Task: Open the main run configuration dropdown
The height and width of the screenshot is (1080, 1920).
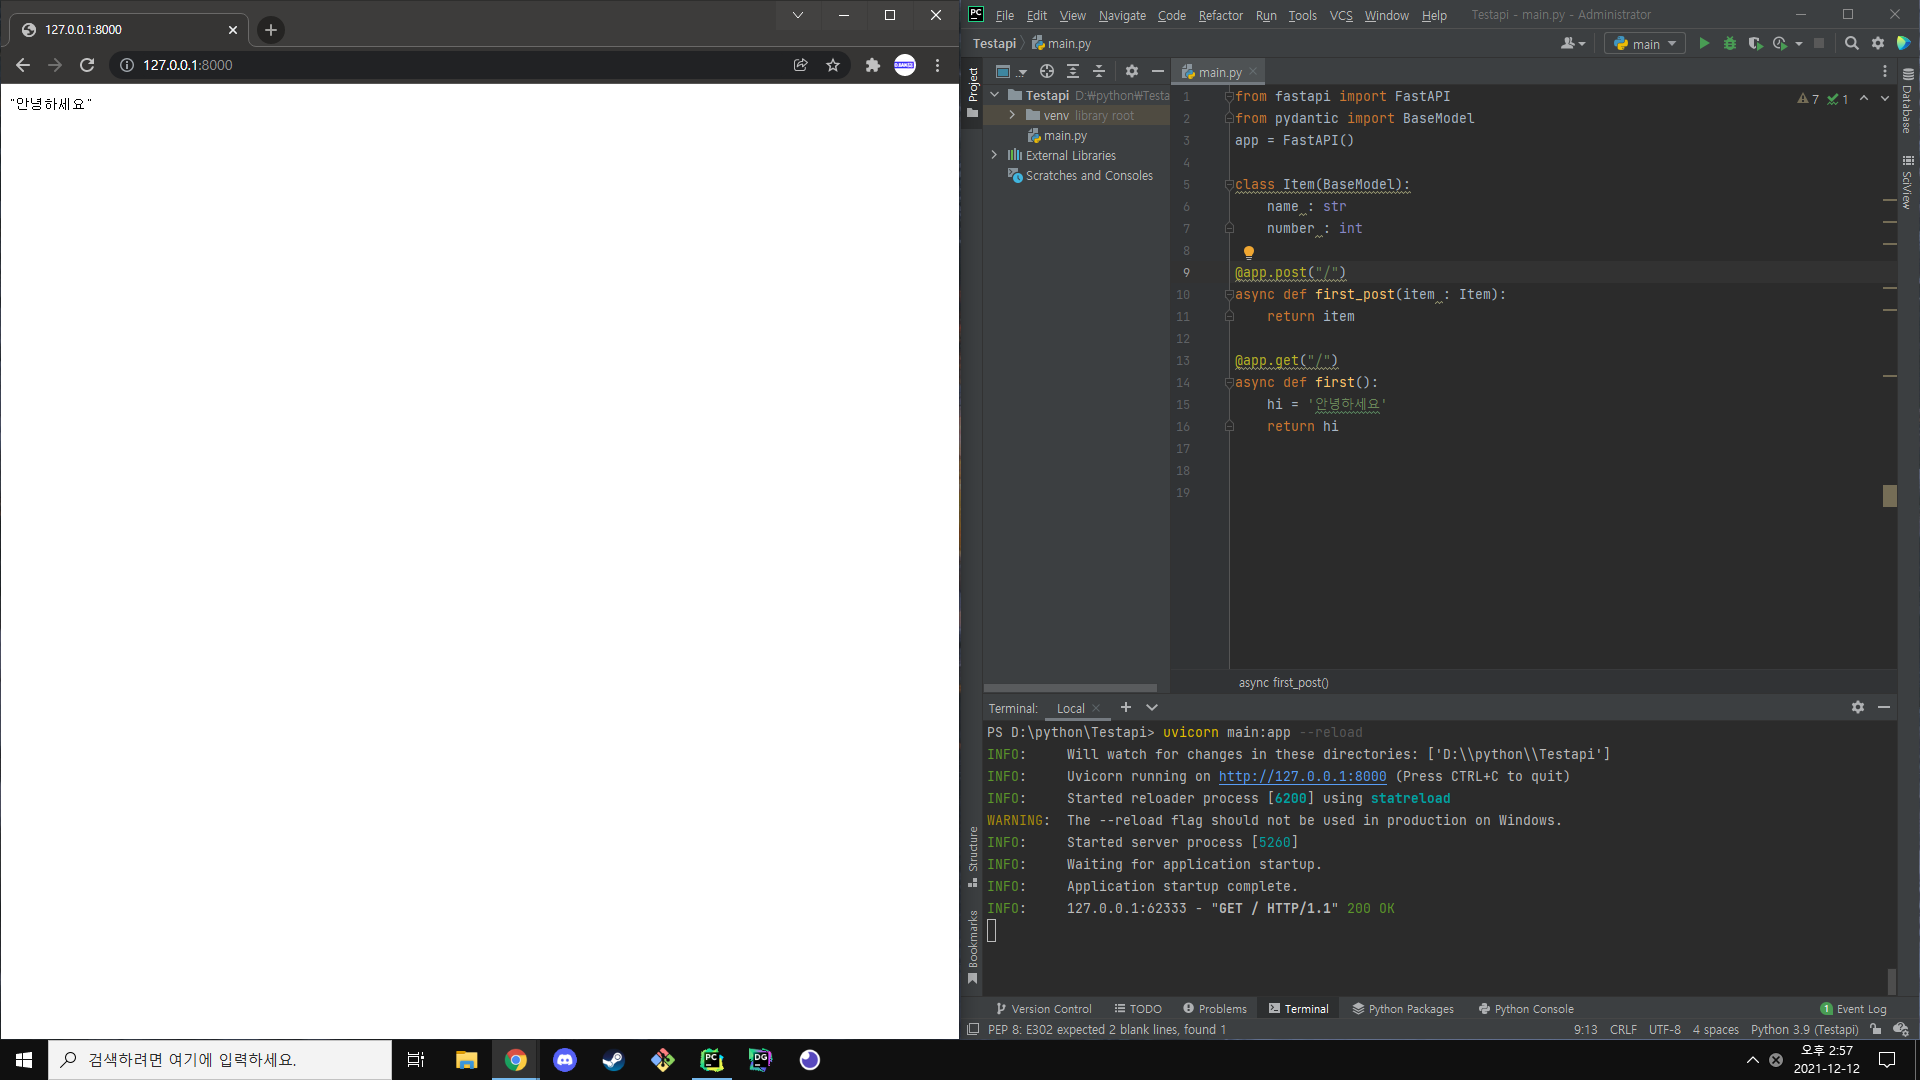Action: click(1645, 43)
